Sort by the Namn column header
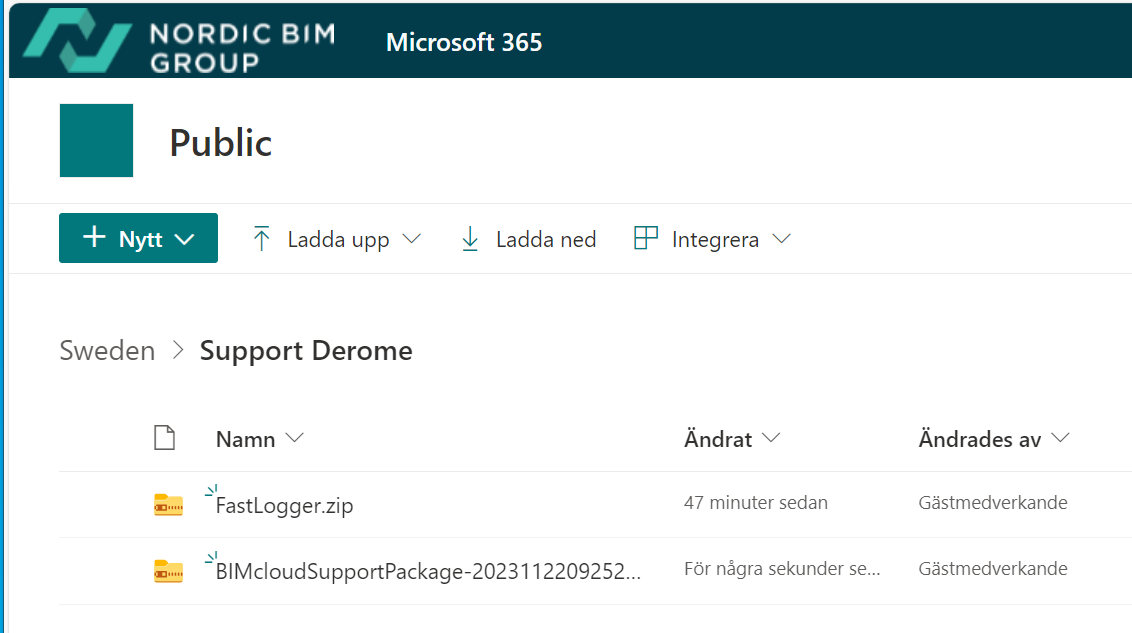The image size is (1132, 633). 246,439
